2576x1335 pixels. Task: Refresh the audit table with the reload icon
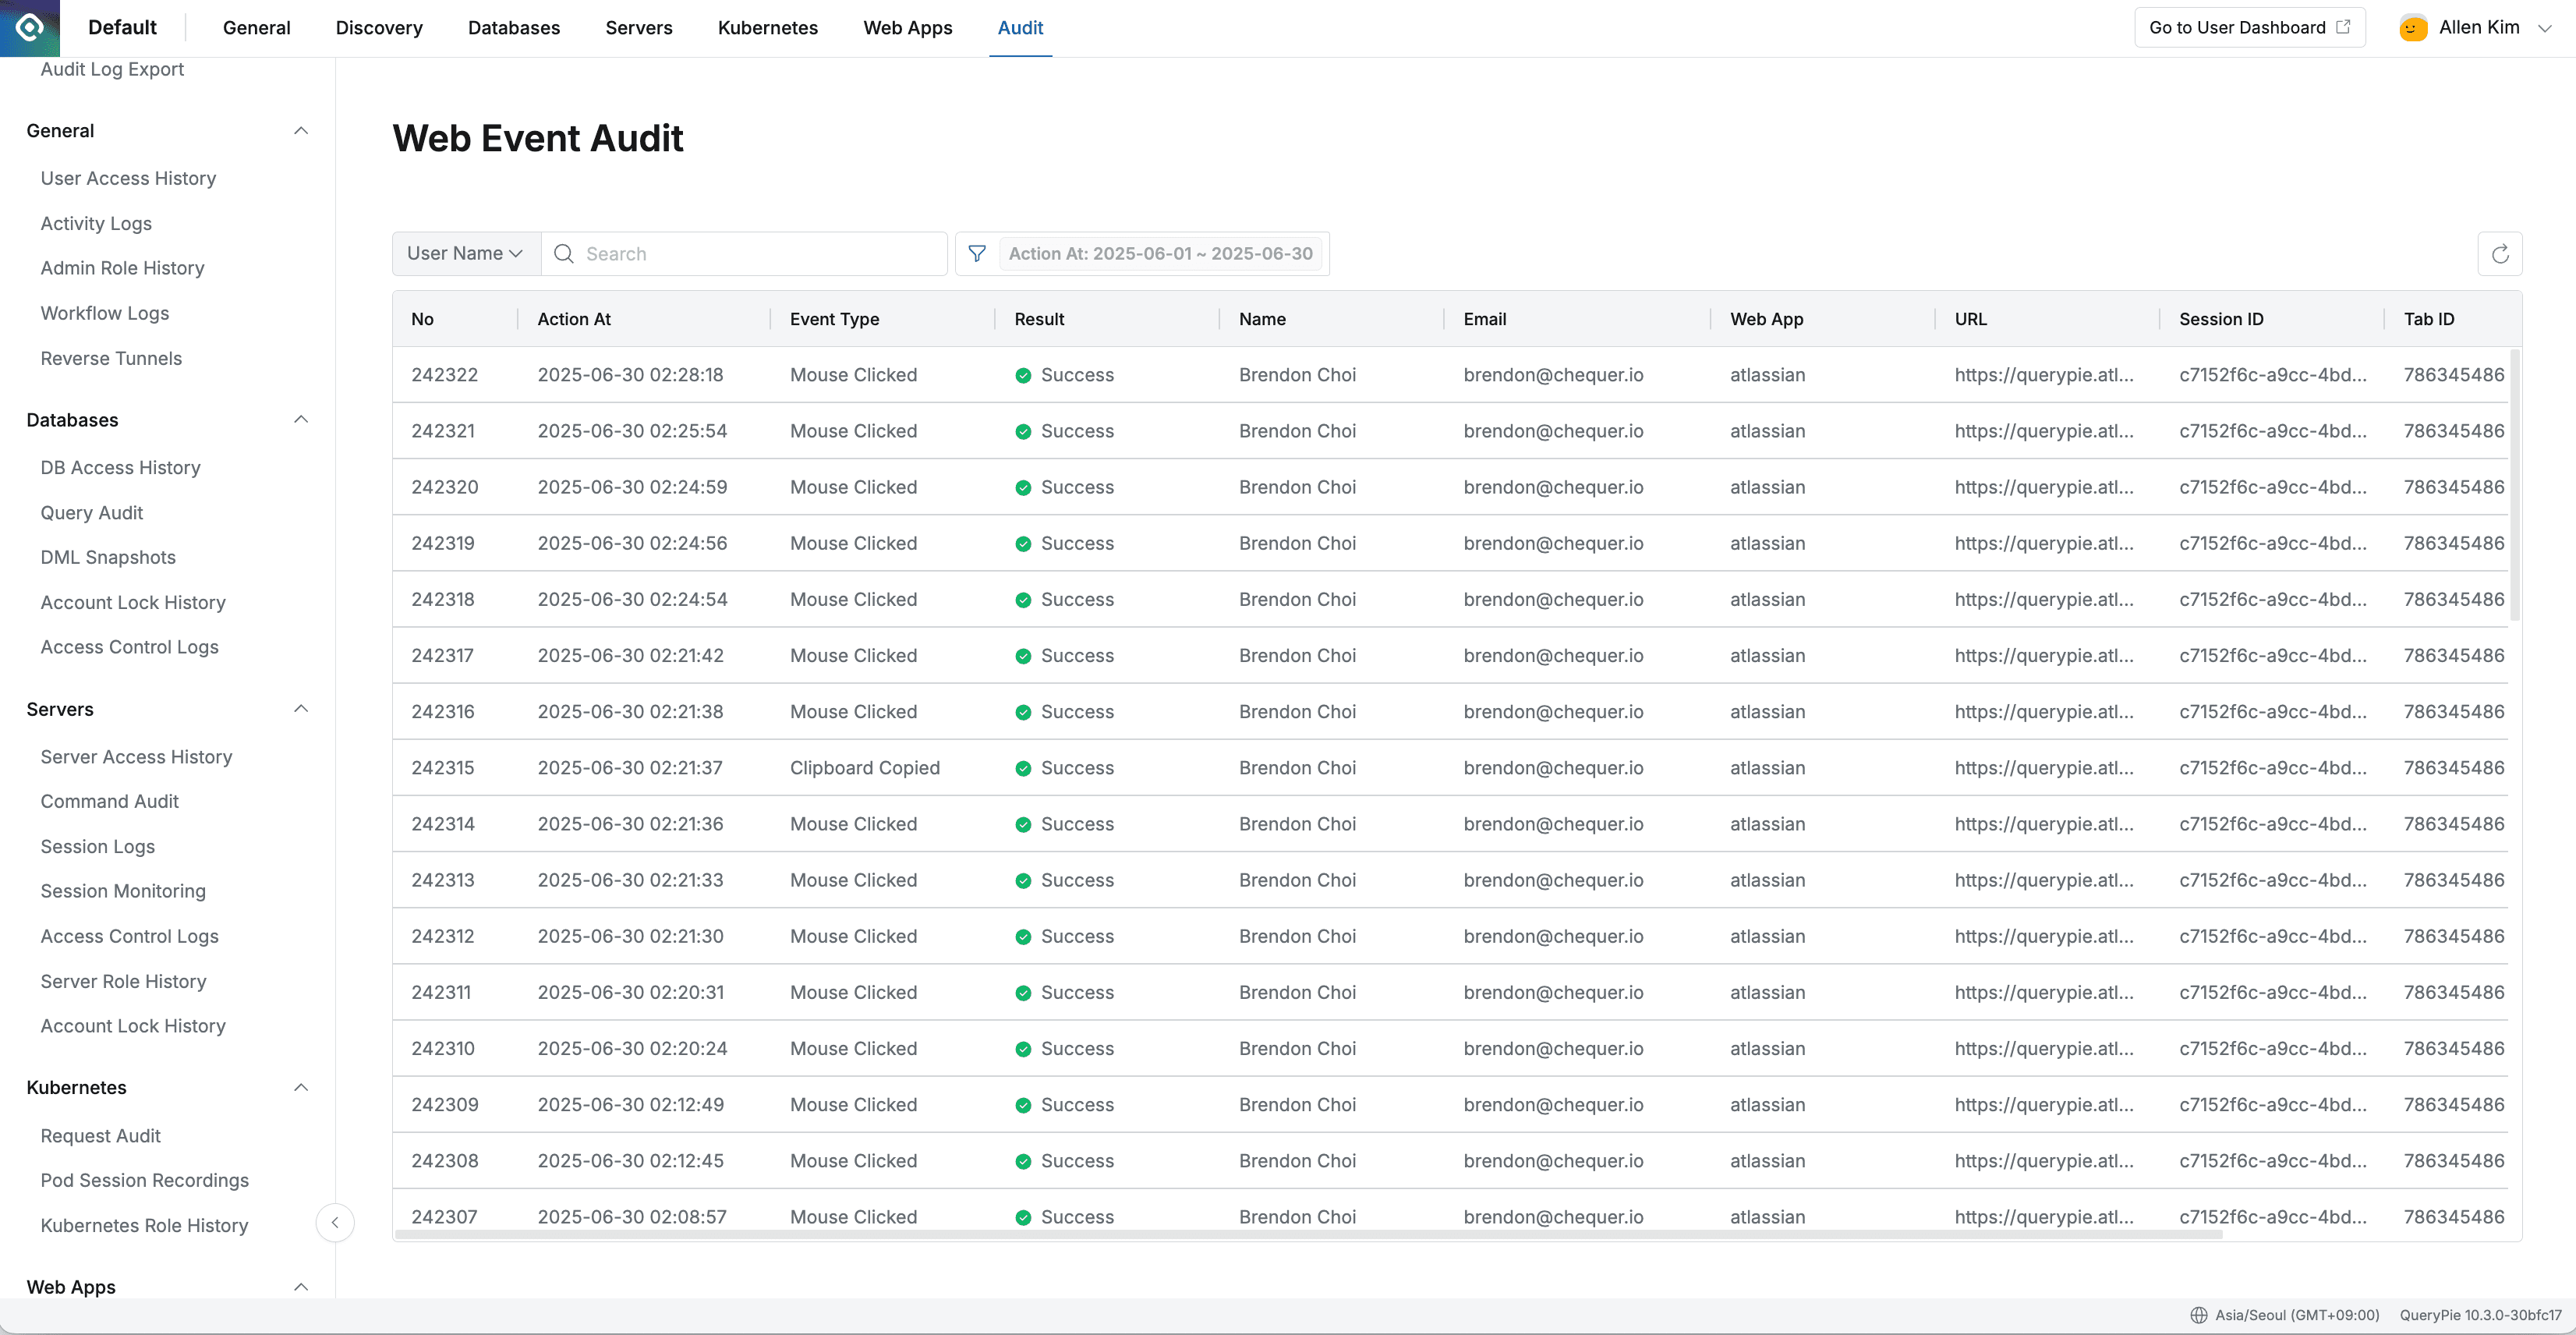click(2500, 253)
